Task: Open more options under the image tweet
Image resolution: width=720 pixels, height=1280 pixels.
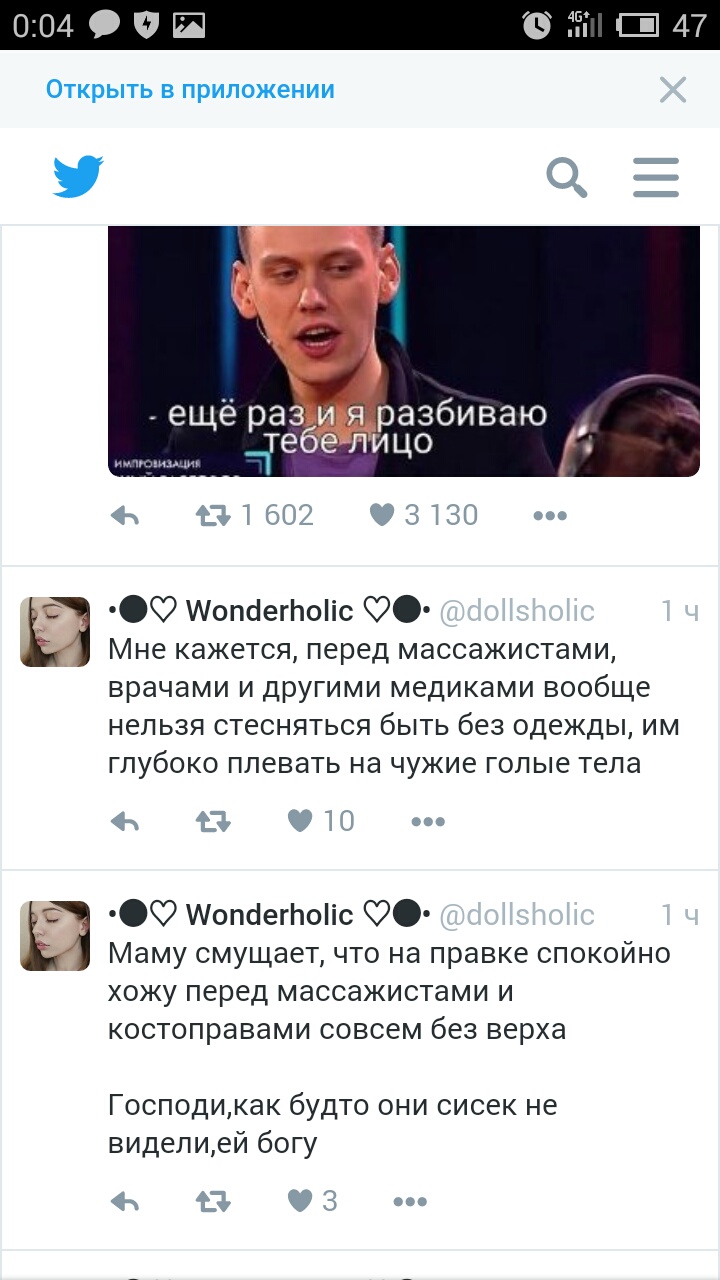Action: pos(550,516)
